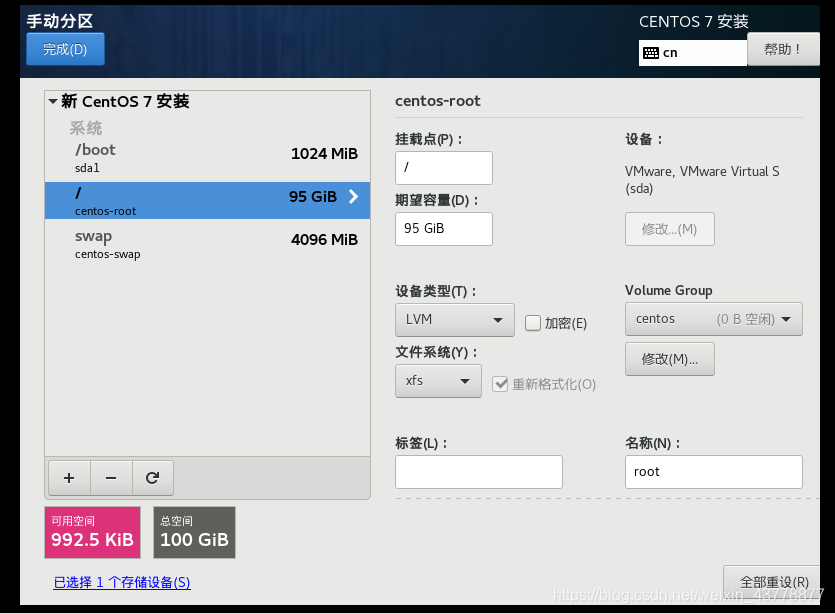
Task: Open the 已选择 1 个存储设备(S) link
Action: coord(121,582)
